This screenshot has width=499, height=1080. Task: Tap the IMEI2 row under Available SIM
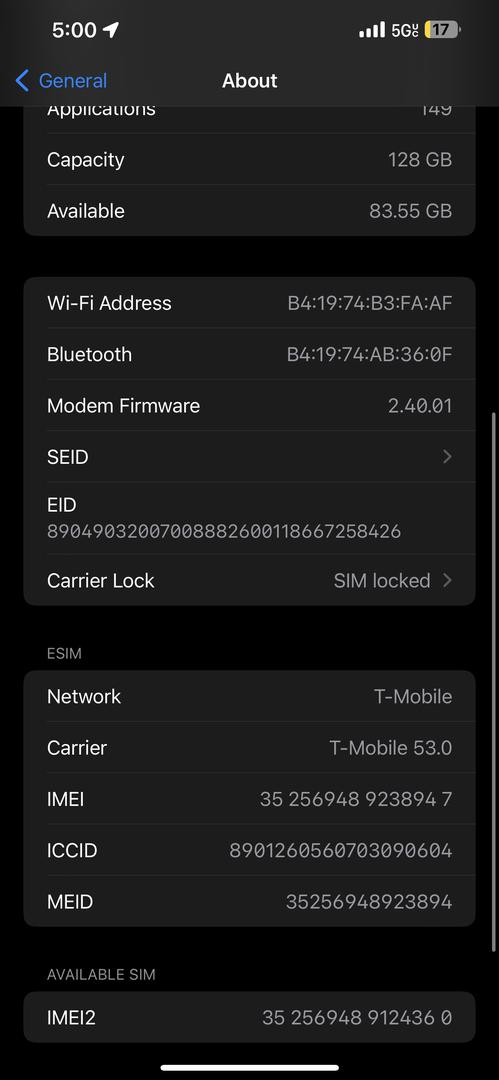tap(250, 1017)
